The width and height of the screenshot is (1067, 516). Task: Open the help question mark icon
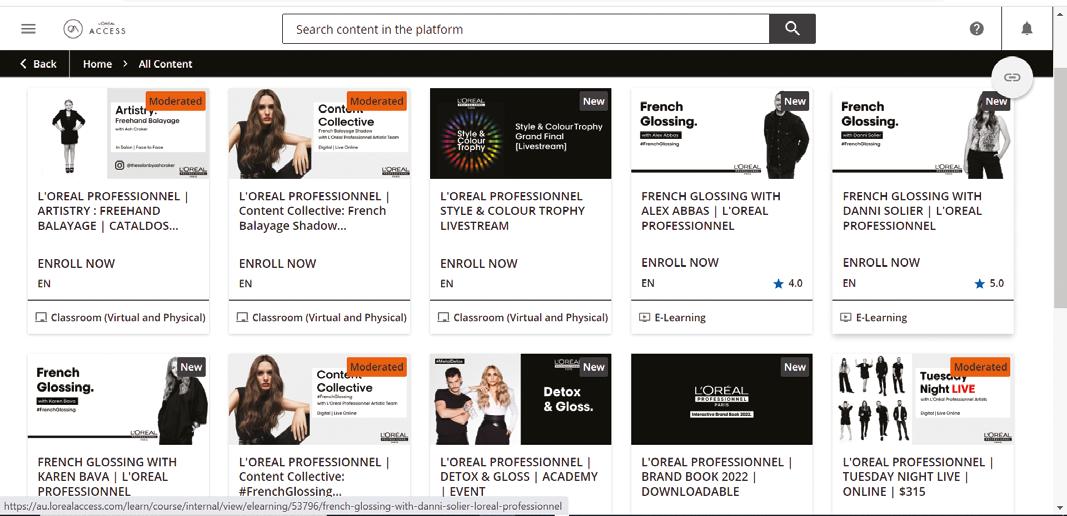[976, 29]
